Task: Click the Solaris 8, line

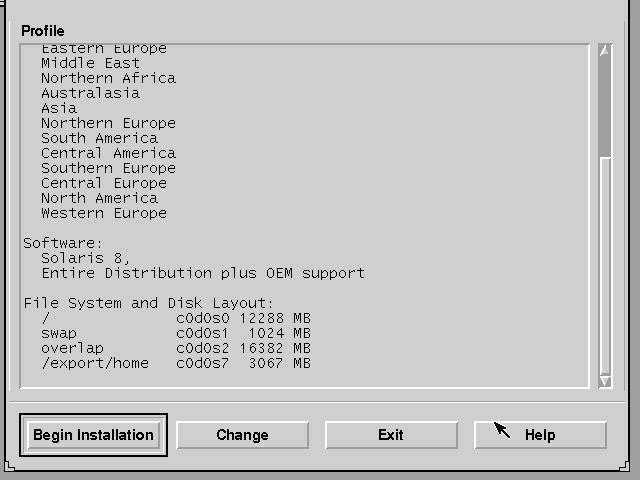Action: click(85, 258)
